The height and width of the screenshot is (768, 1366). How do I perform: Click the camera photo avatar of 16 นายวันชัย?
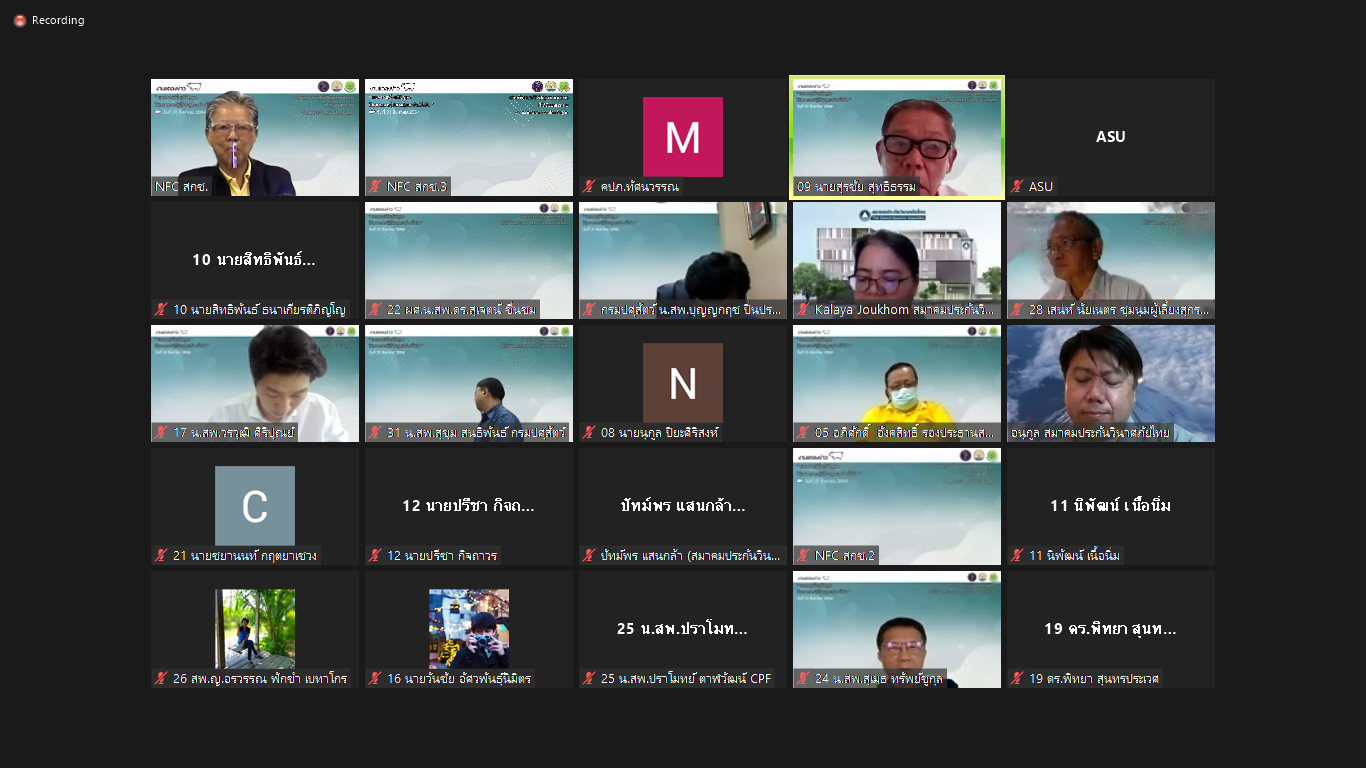(x=469, y=629)
